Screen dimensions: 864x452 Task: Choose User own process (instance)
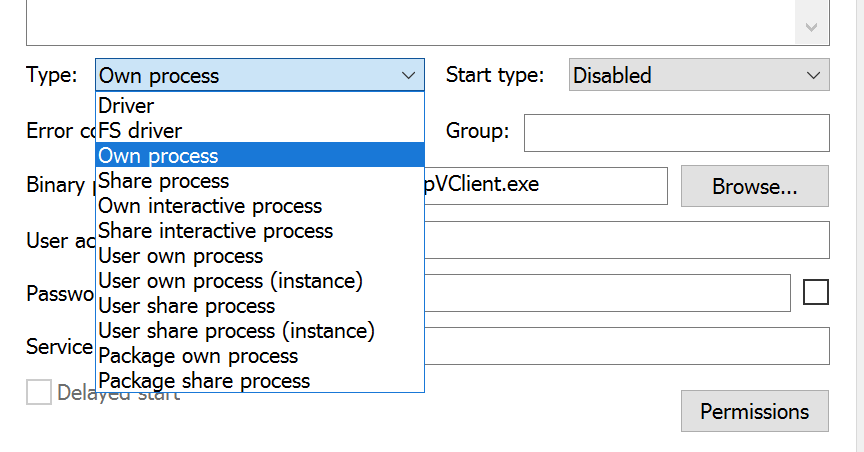[230, 281]
